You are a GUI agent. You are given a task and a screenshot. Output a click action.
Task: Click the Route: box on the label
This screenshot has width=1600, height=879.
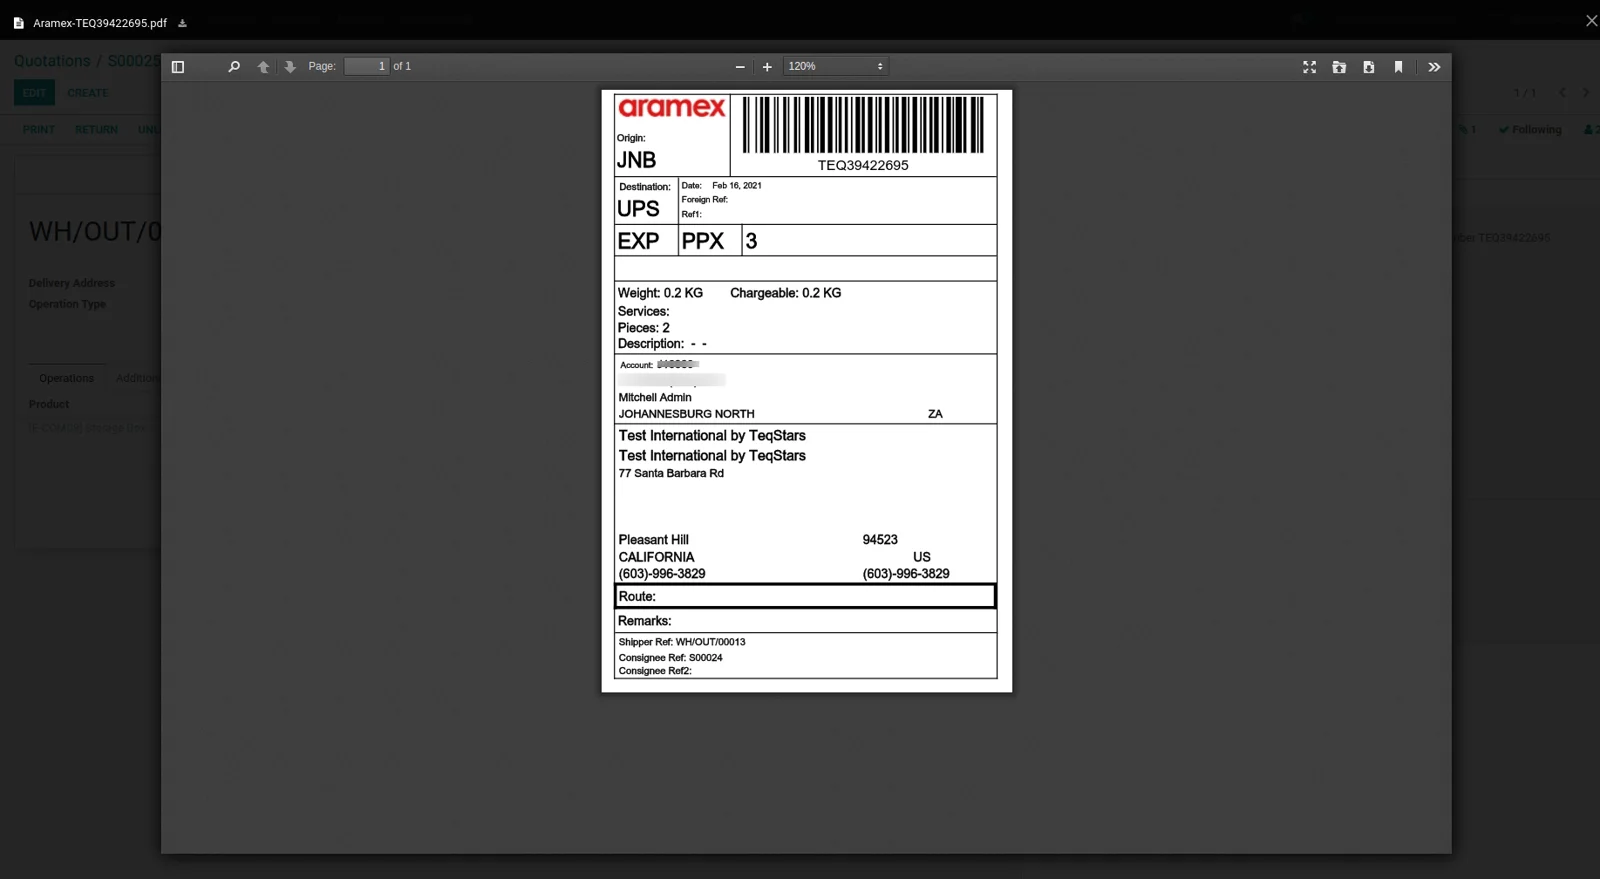[805, 596]
